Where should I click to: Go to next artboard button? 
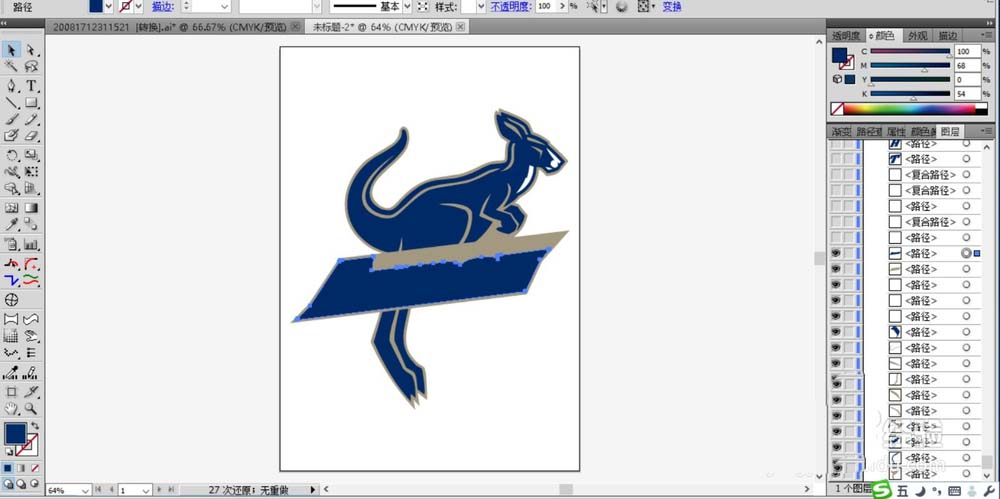[x=160, y=490]
